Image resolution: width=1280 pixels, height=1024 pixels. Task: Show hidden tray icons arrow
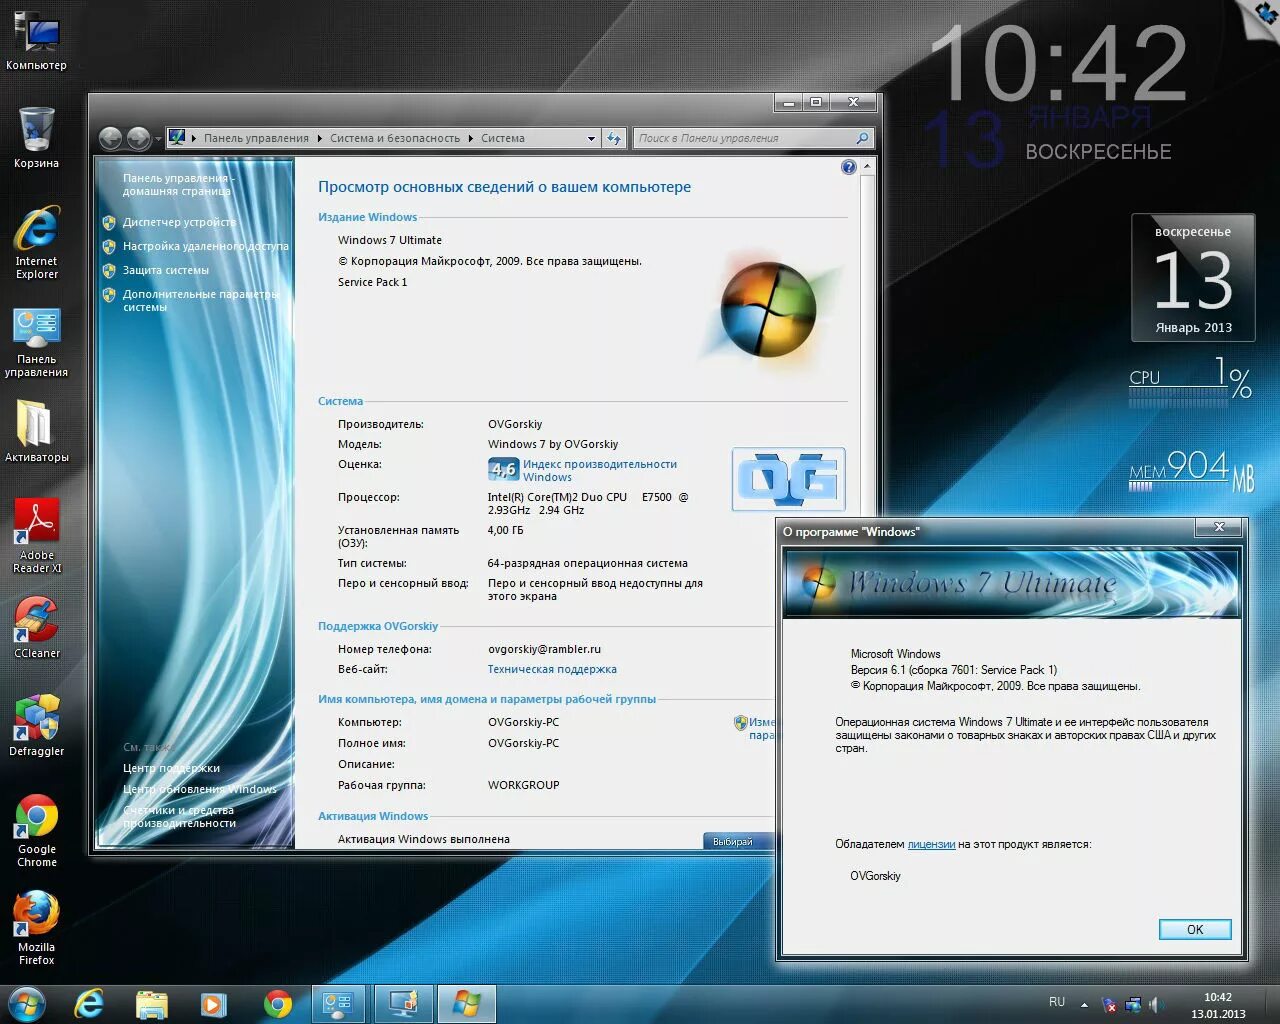click(1084, 1004)
